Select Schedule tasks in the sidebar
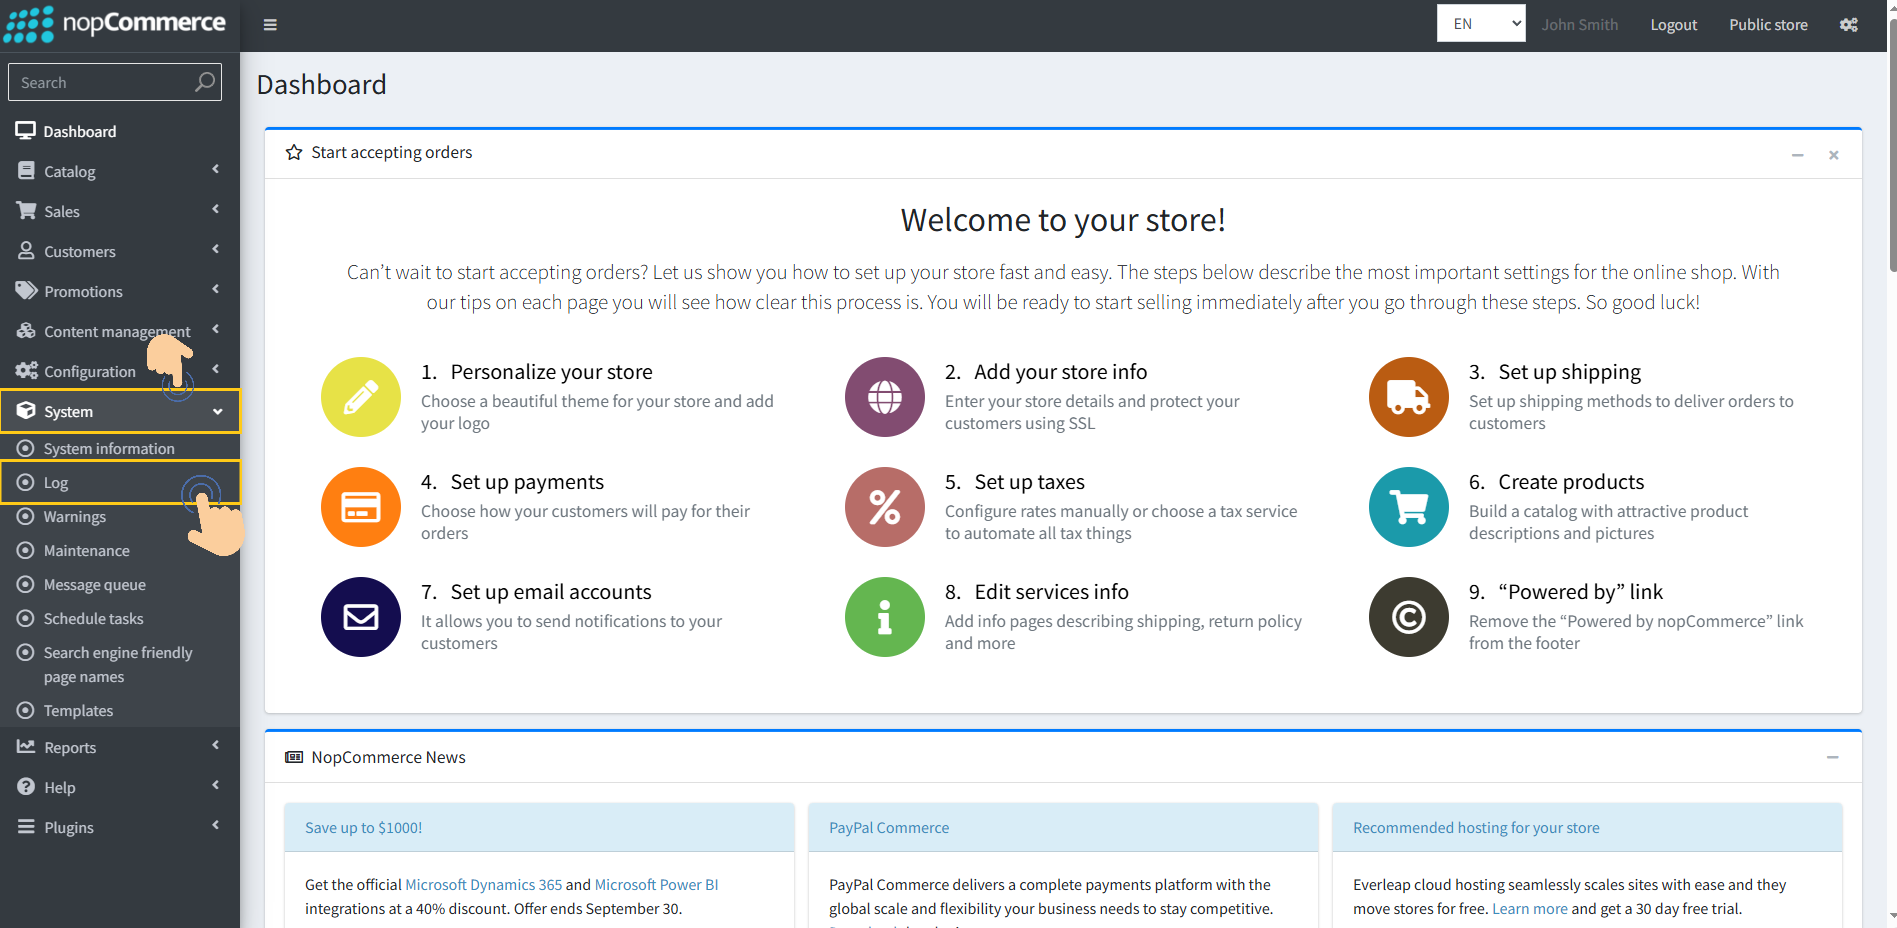 (93, 619)
